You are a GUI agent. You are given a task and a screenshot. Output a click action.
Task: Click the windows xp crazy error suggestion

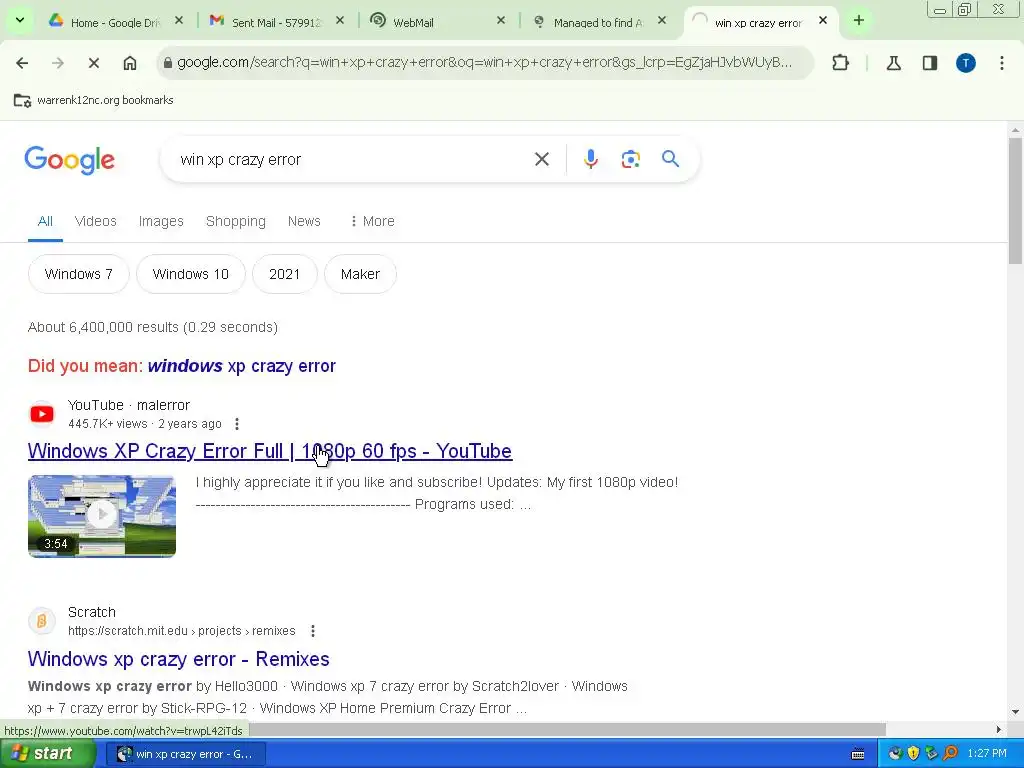coord(242,366)
